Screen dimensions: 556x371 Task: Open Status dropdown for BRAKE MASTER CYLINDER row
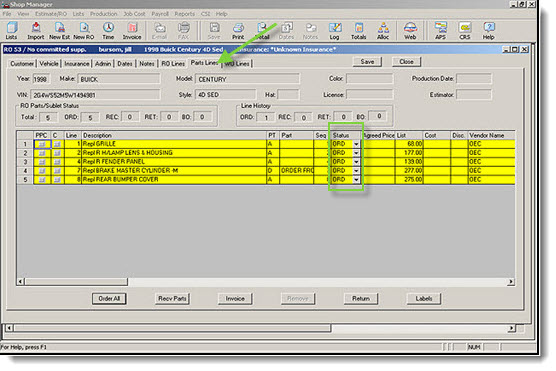356,171
